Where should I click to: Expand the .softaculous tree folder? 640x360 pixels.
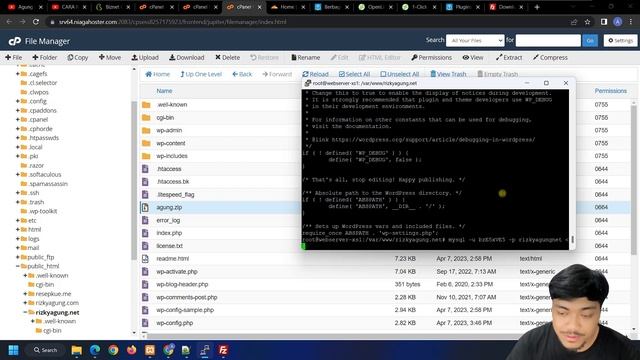(18, 174)
